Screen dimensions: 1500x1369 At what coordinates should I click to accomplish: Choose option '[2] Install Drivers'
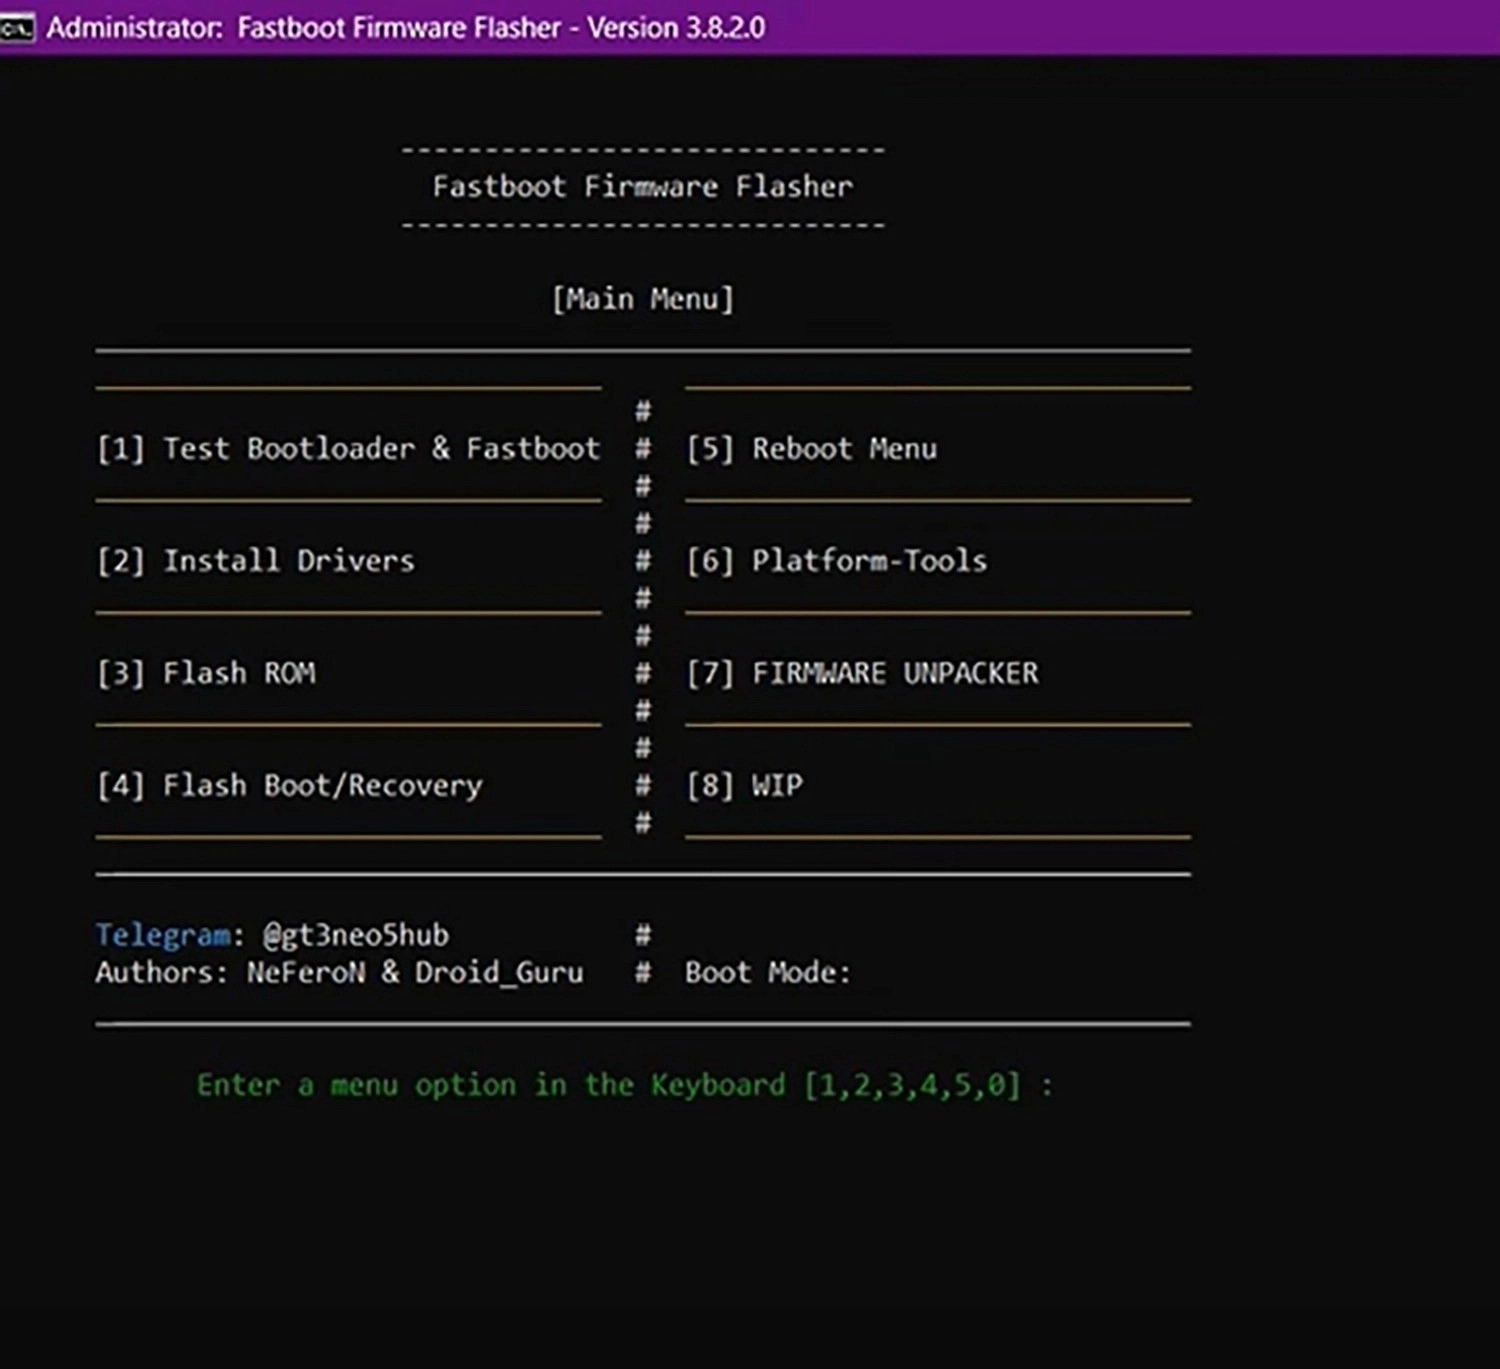[x=255, y=560]
